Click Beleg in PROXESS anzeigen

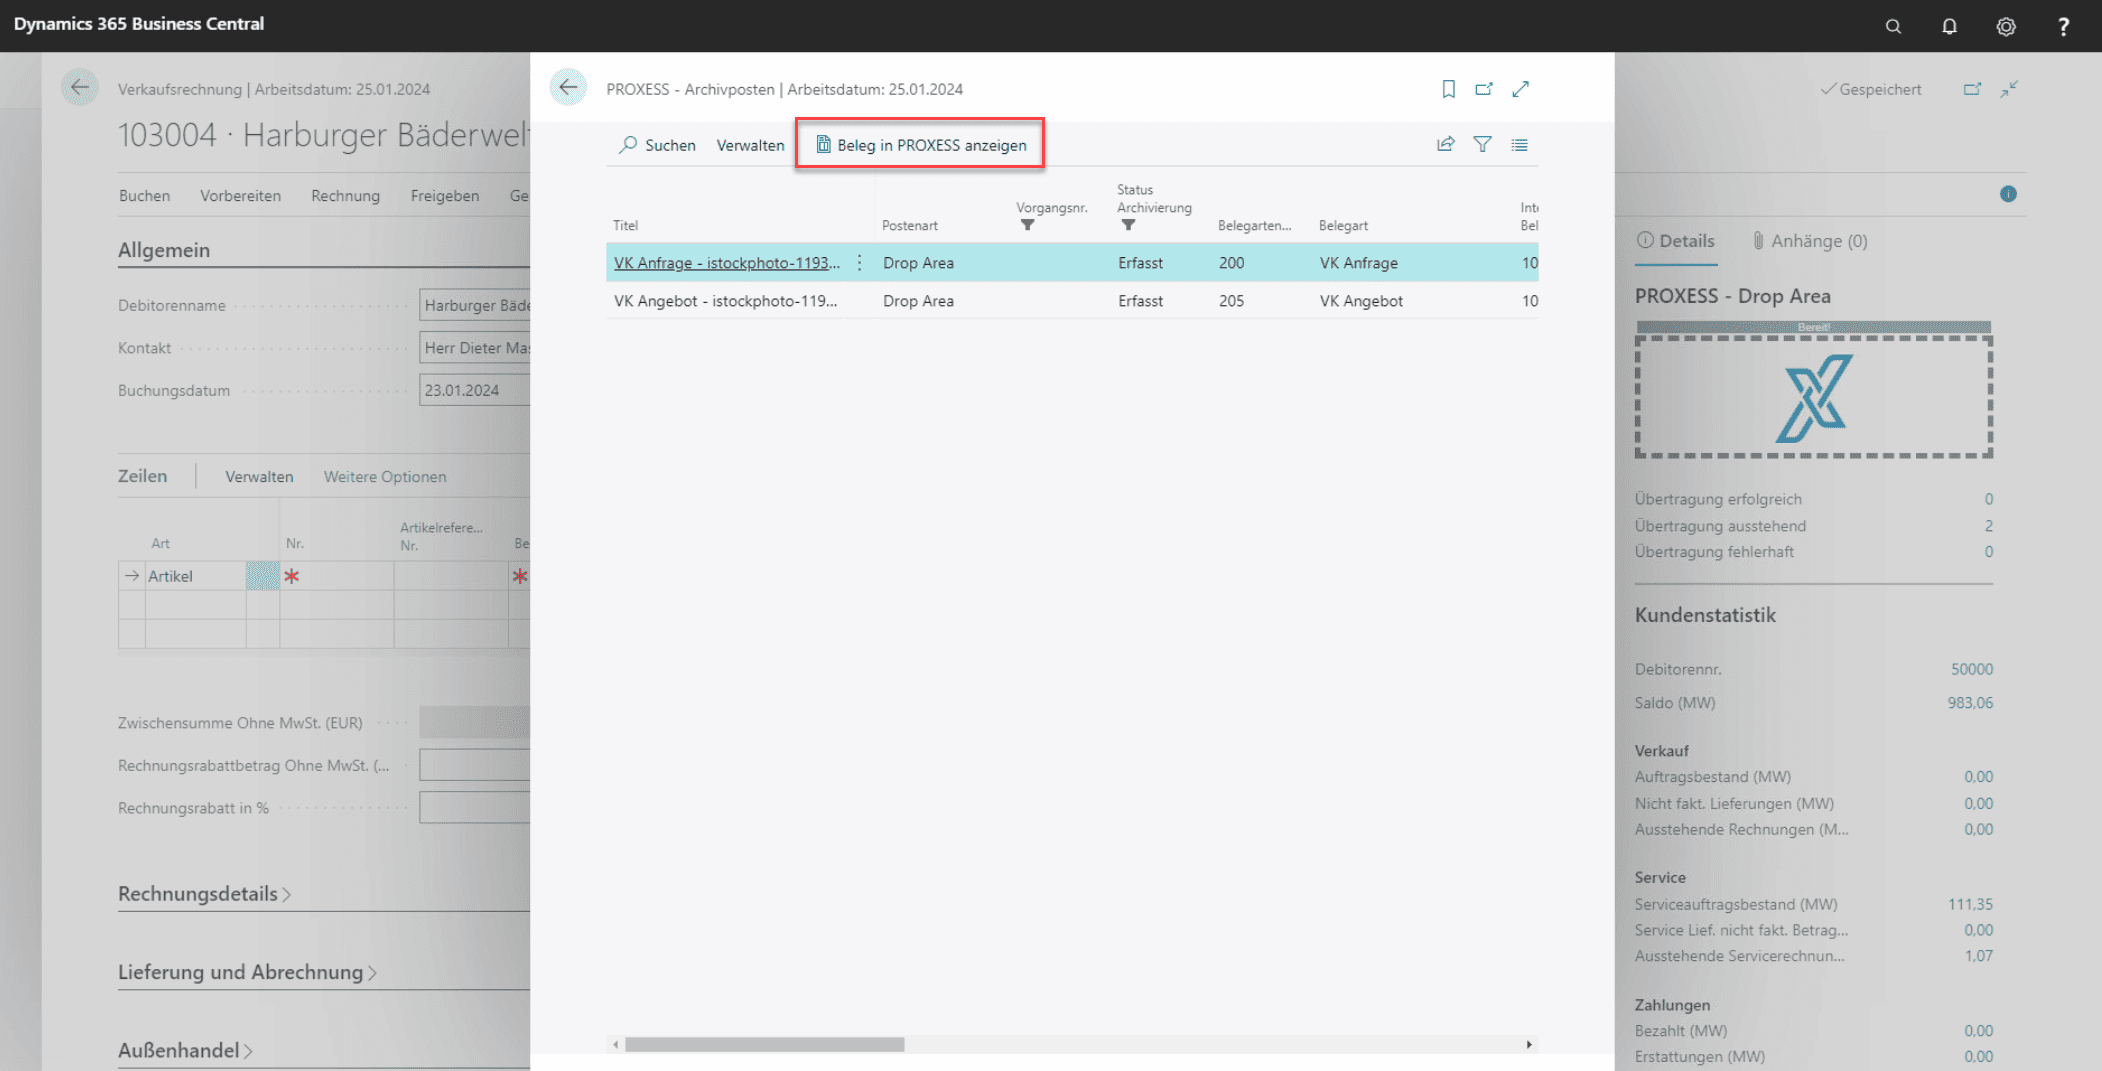tap(921, 145)
